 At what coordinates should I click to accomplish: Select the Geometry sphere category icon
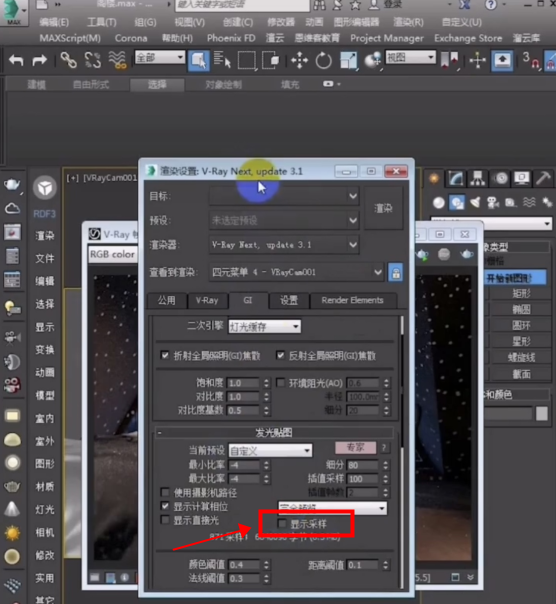click(x=438, y=203)
